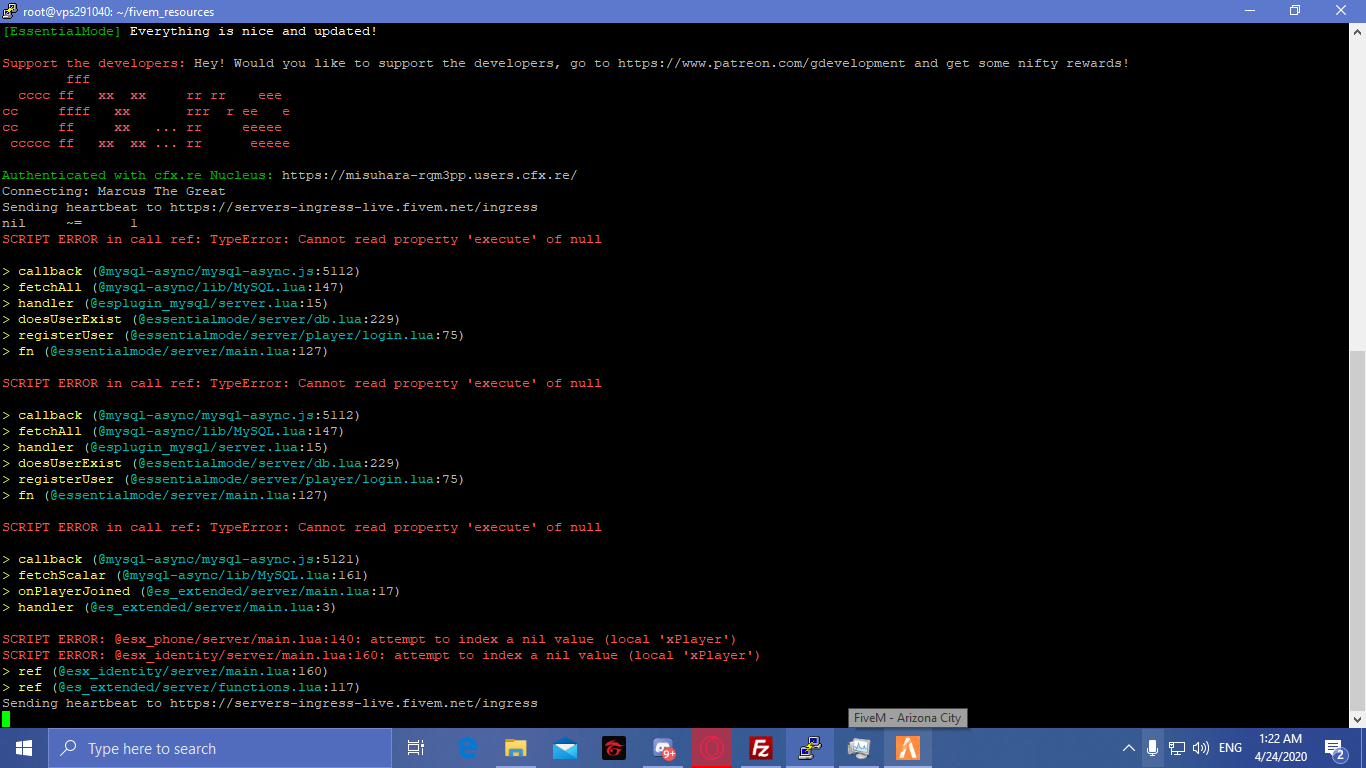Click the terminal scrollbar down arrow

(x=1357, y=719)
